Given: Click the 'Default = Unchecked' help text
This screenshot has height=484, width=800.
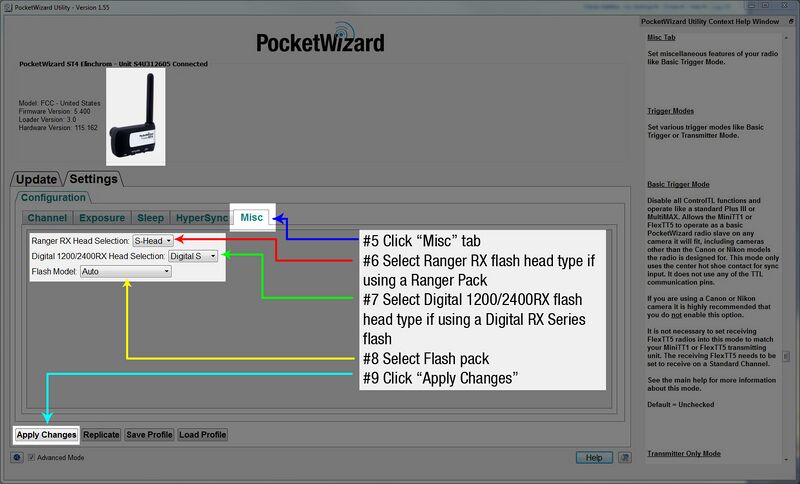Looking at the screenshot, I should tap(681, 404).
